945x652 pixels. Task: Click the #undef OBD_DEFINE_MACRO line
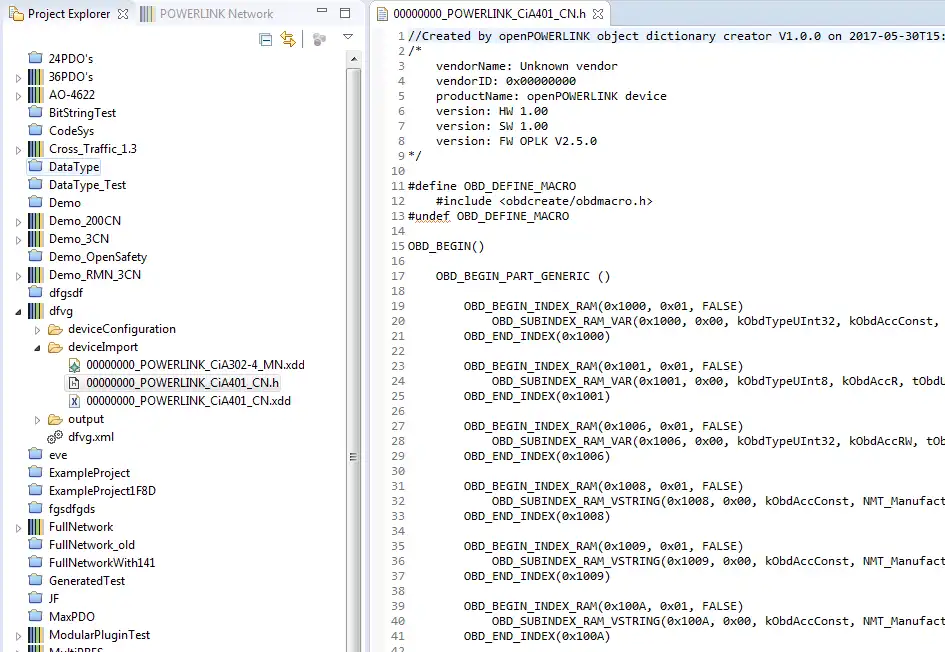click(x=488, y=216)
